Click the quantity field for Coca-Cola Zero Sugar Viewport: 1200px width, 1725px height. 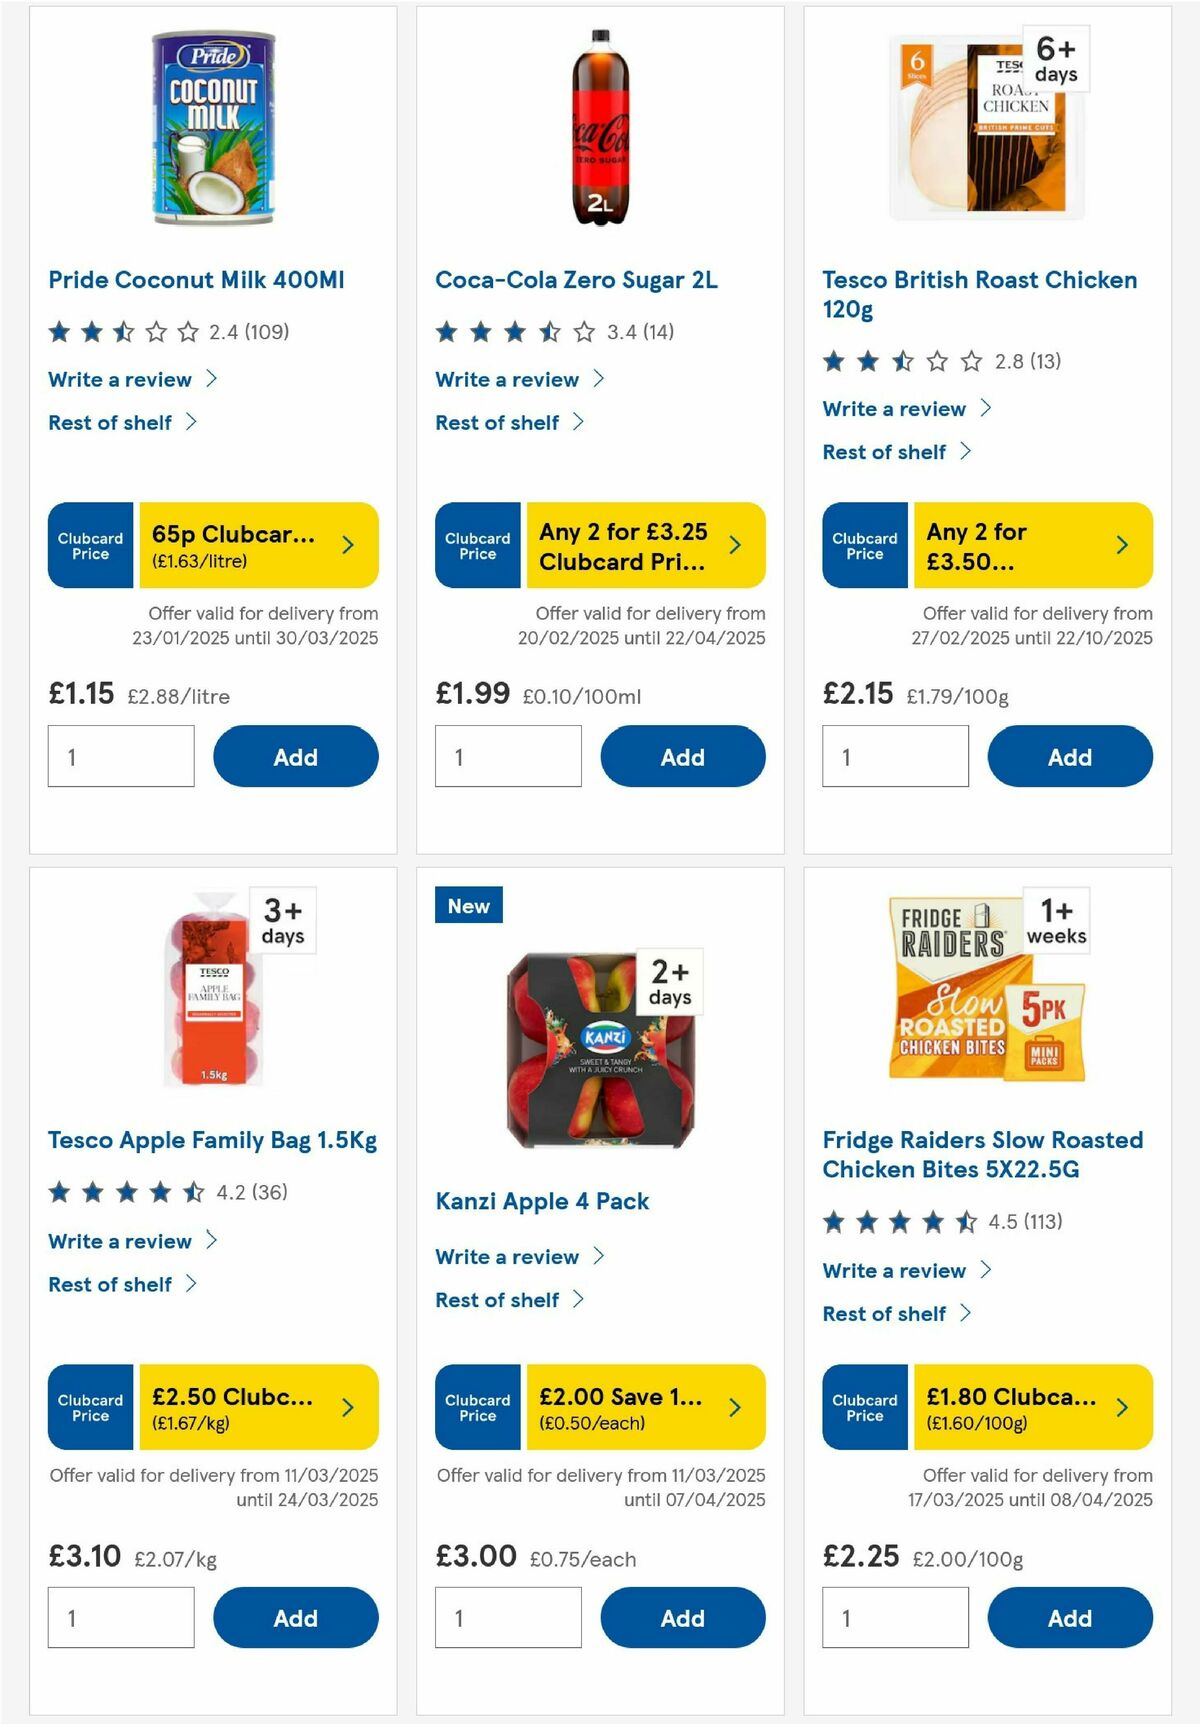pyautogui.click(x=507, y=757)
